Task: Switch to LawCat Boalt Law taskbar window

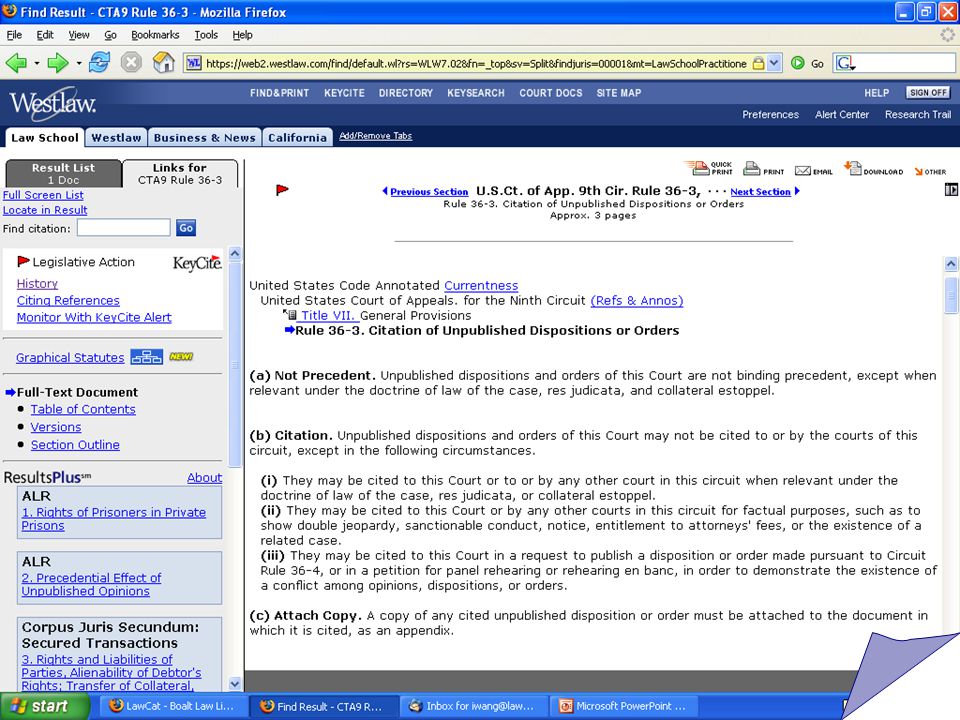Action: pos(173,706)
